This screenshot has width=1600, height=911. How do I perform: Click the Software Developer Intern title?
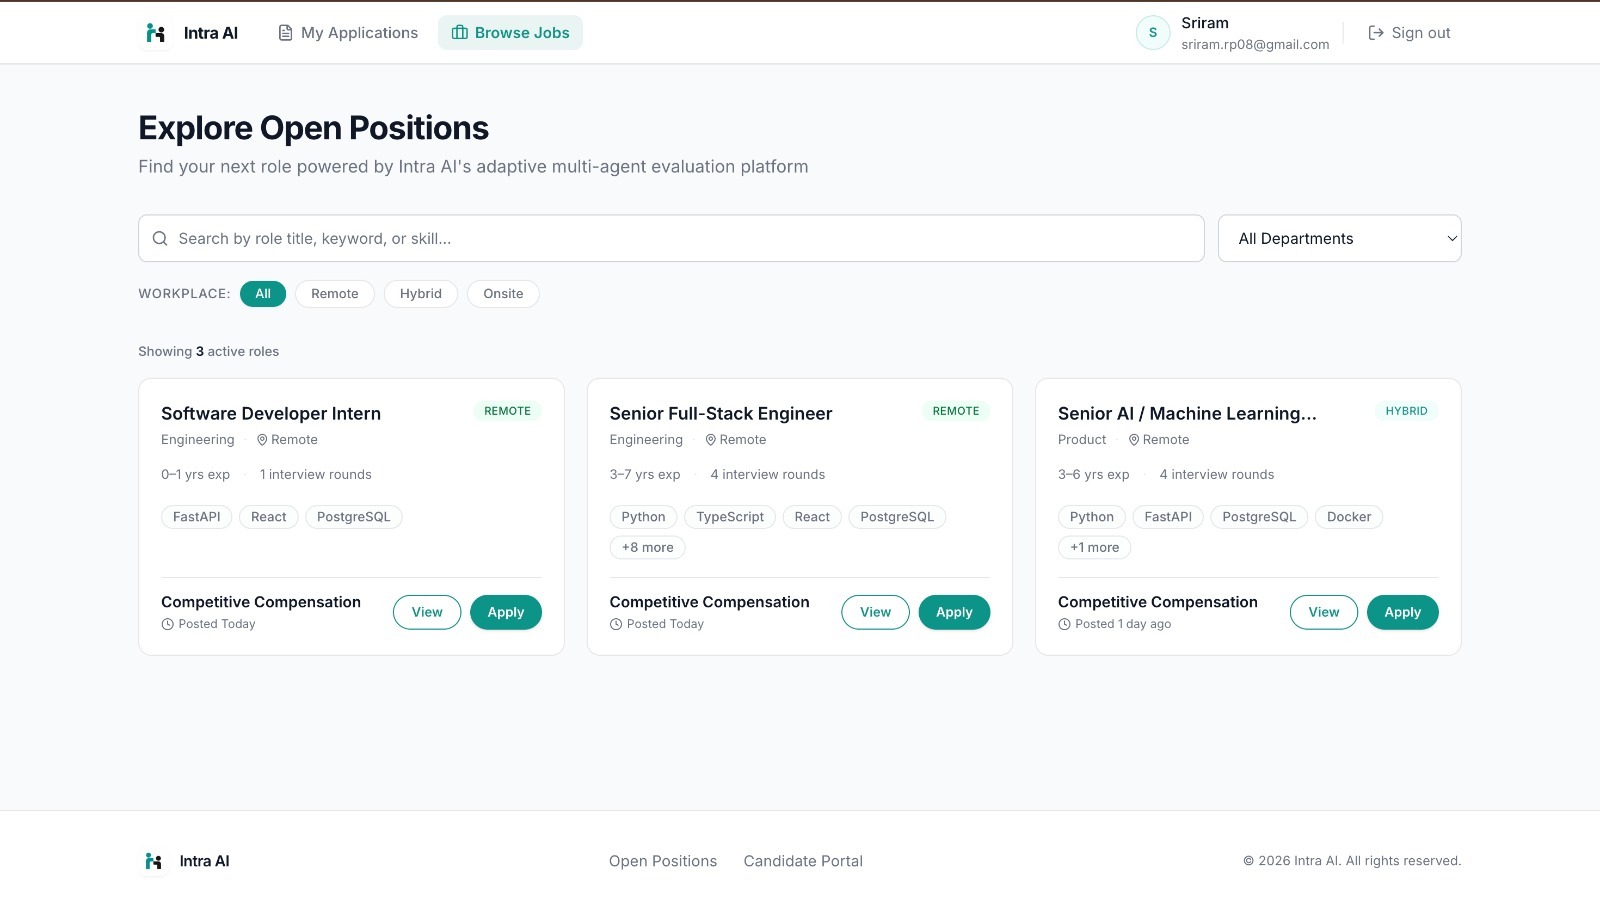(271, 414)
